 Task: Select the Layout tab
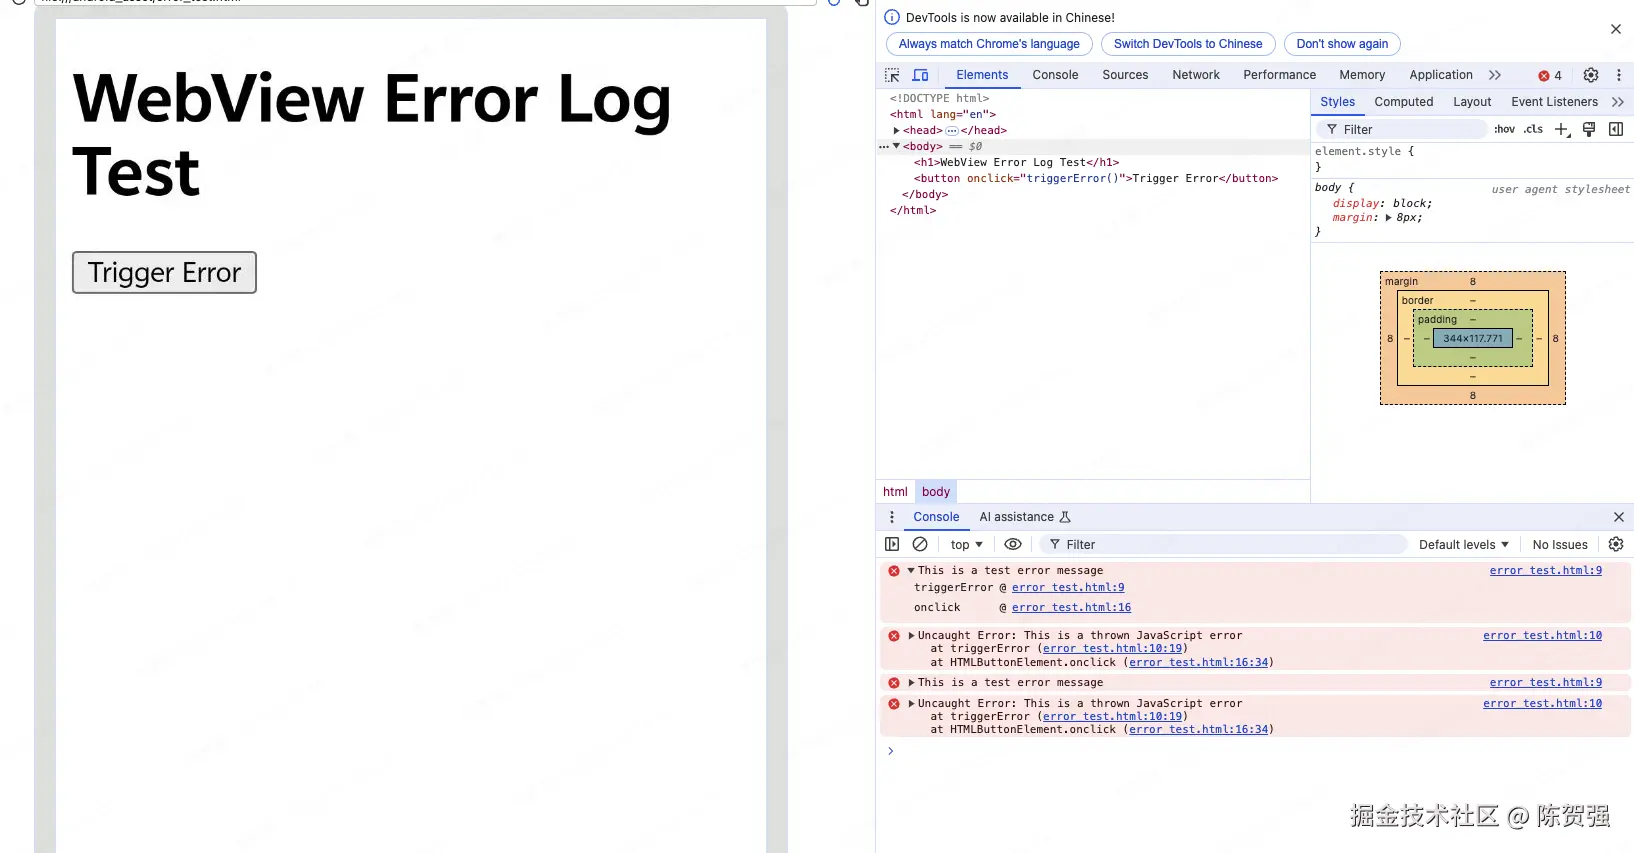(x=1472, y=102)
